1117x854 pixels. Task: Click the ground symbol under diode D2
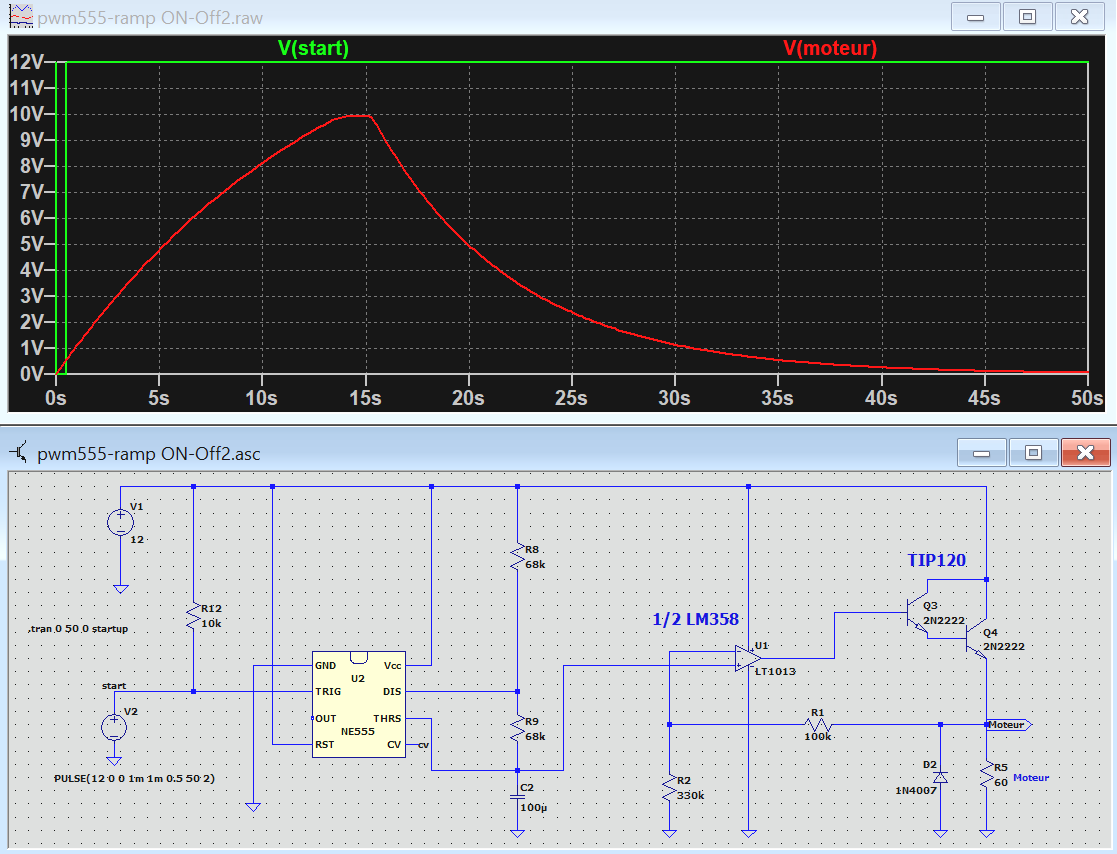[x=940, y=833]
